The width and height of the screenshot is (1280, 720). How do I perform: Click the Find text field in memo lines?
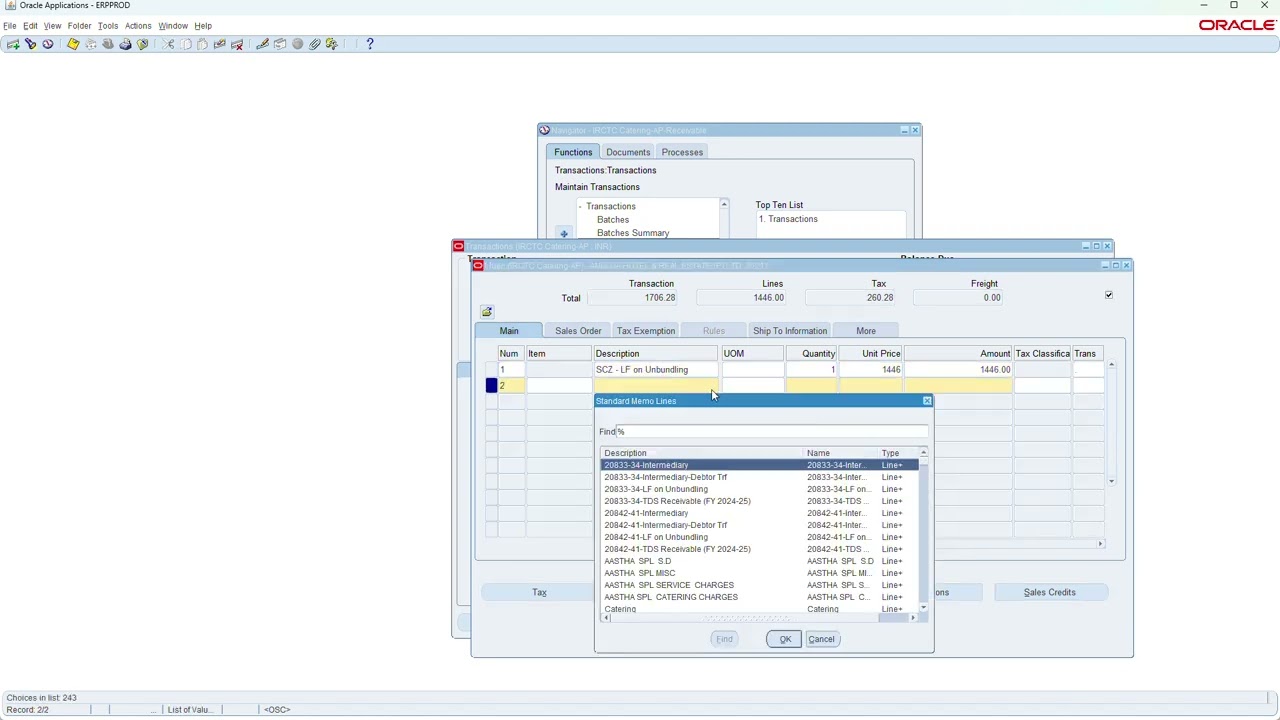(771, 432)
